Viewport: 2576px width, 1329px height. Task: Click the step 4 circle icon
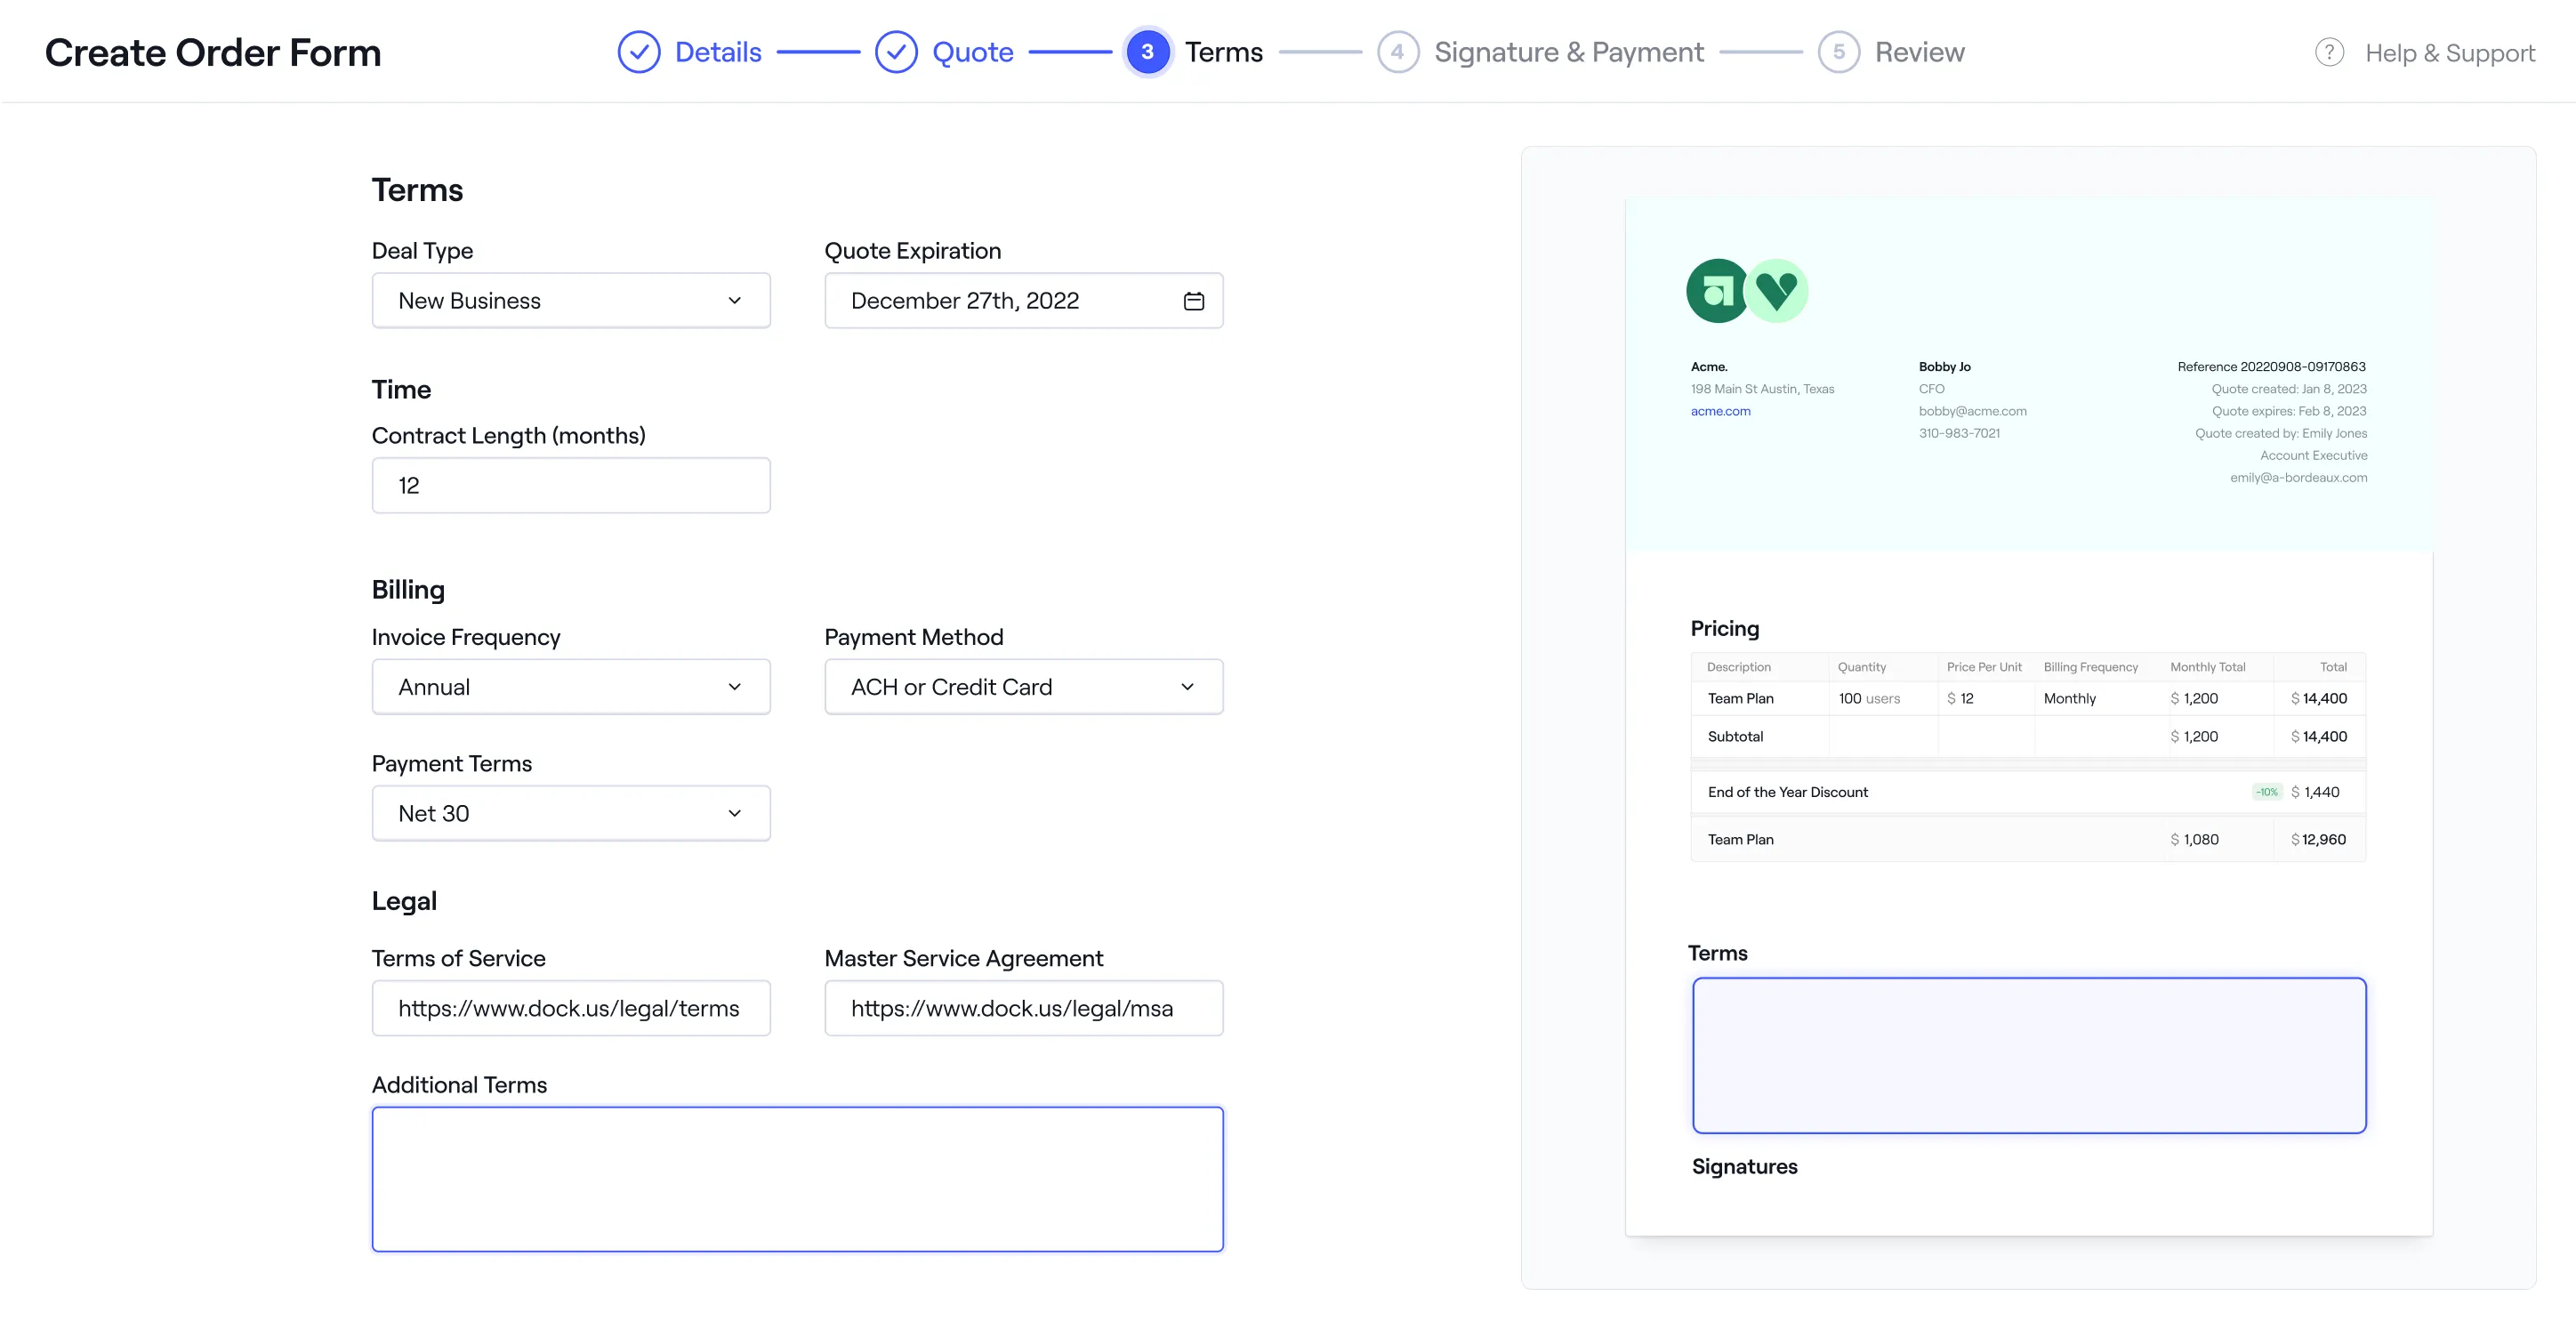(1397, 52)
